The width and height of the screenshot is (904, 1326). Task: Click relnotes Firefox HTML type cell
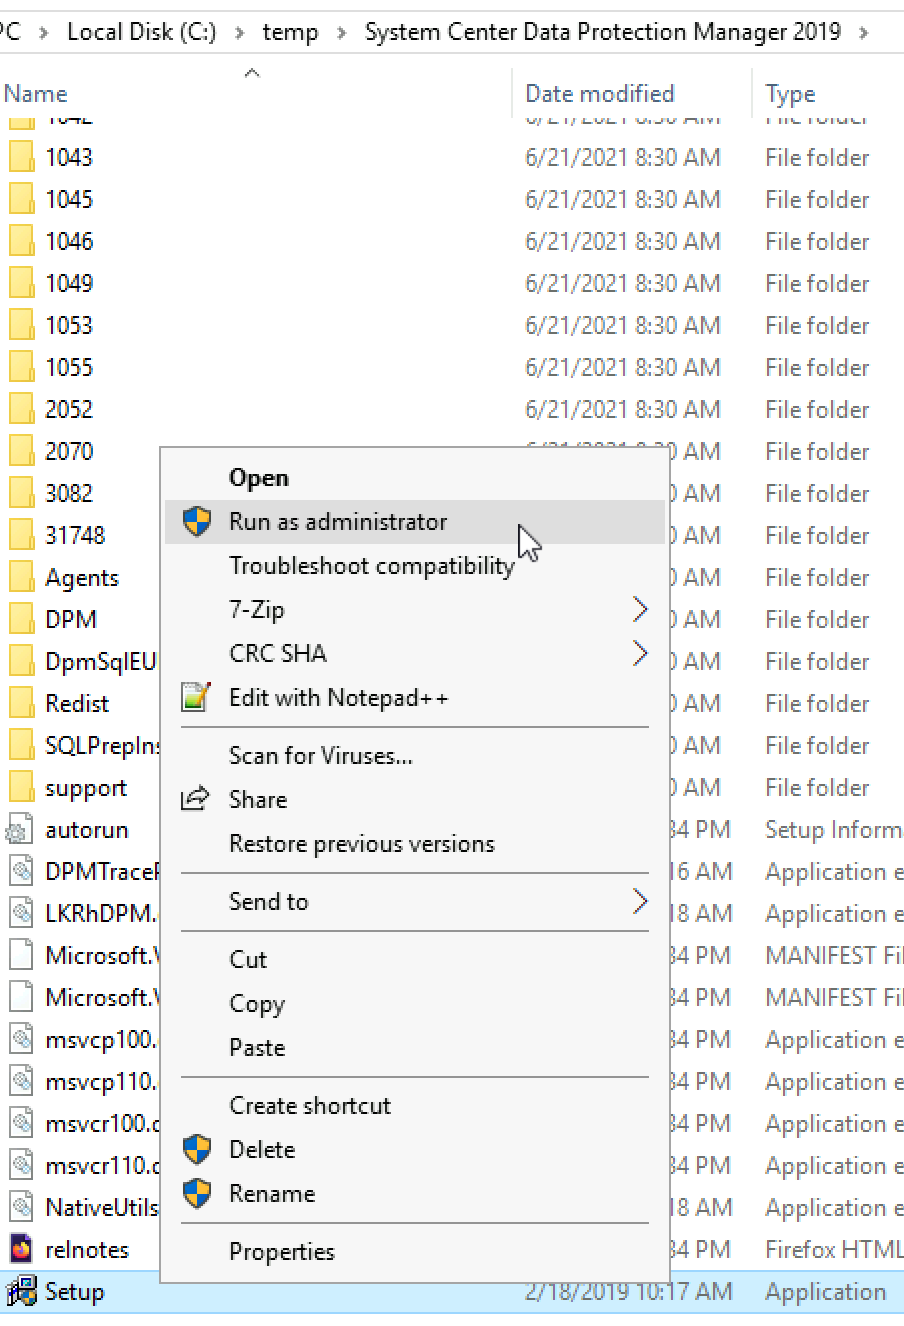(x=834, y=1250)
